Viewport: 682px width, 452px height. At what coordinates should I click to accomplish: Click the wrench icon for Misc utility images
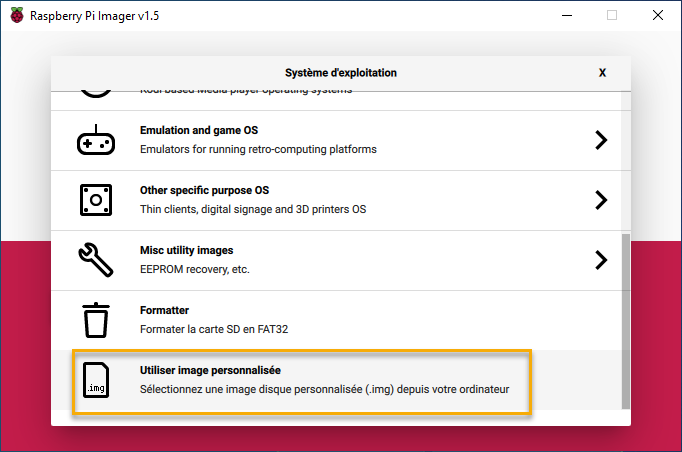[x=96, y=260]
